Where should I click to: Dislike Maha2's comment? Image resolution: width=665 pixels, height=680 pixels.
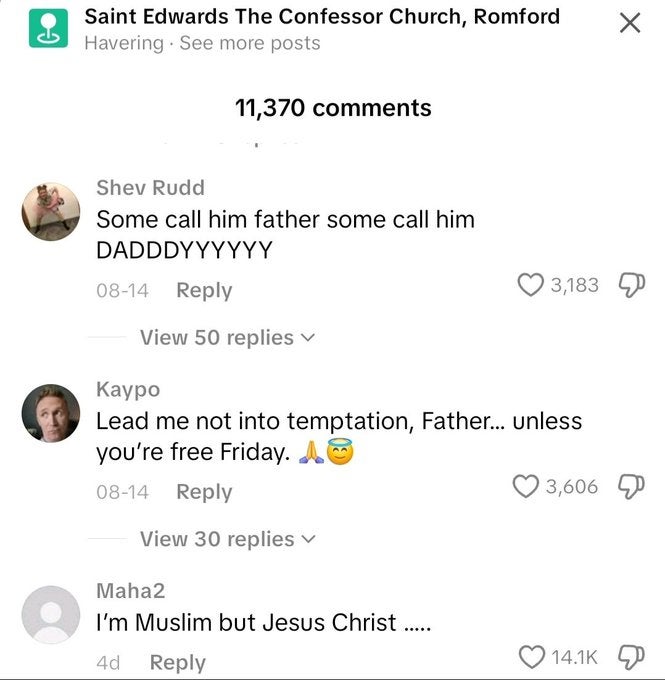(x=625, y=656)
